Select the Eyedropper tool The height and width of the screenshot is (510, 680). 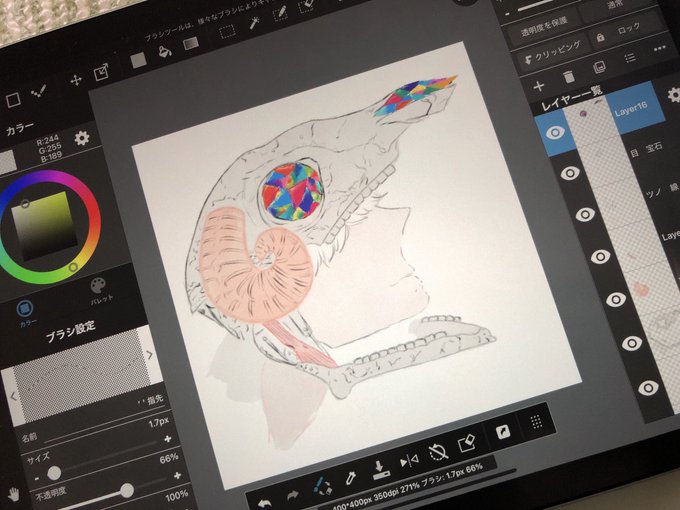350,478
